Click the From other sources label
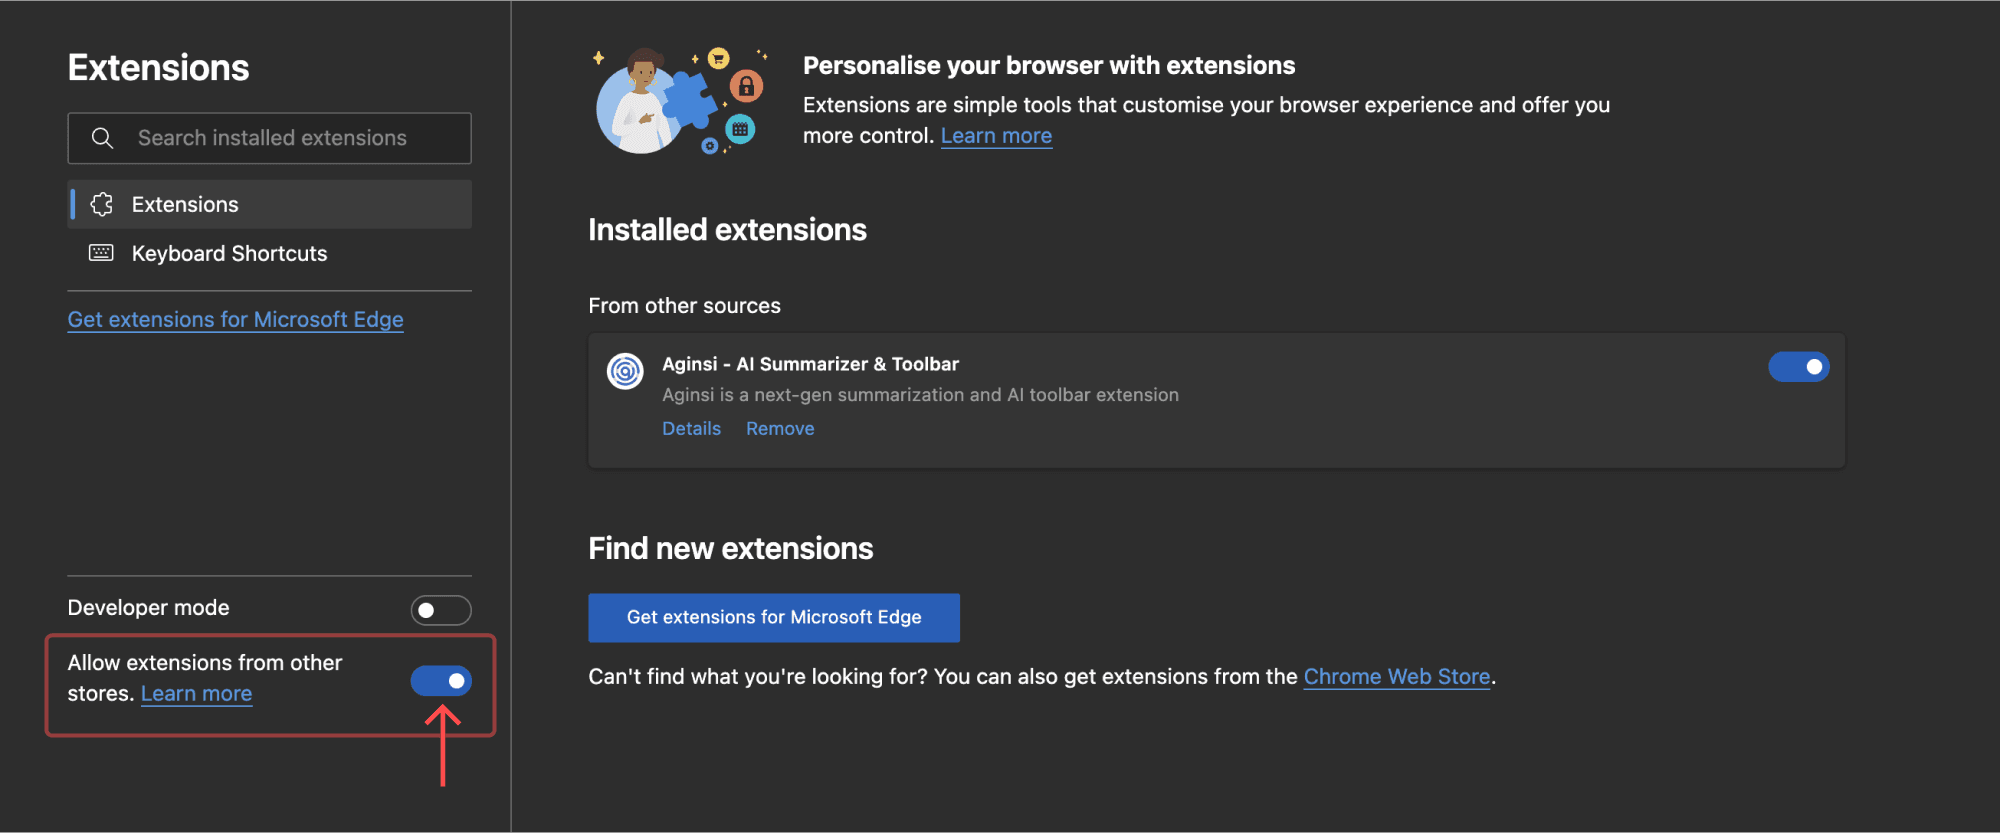This screenshot has width=2000, height=833. point(684,306)
